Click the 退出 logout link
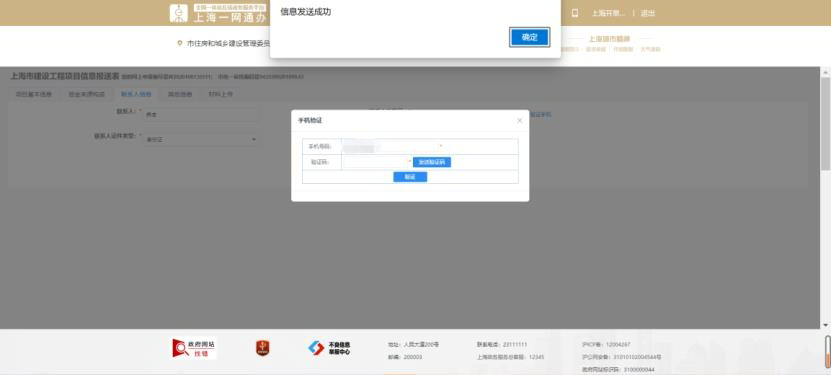 (648, 13)
